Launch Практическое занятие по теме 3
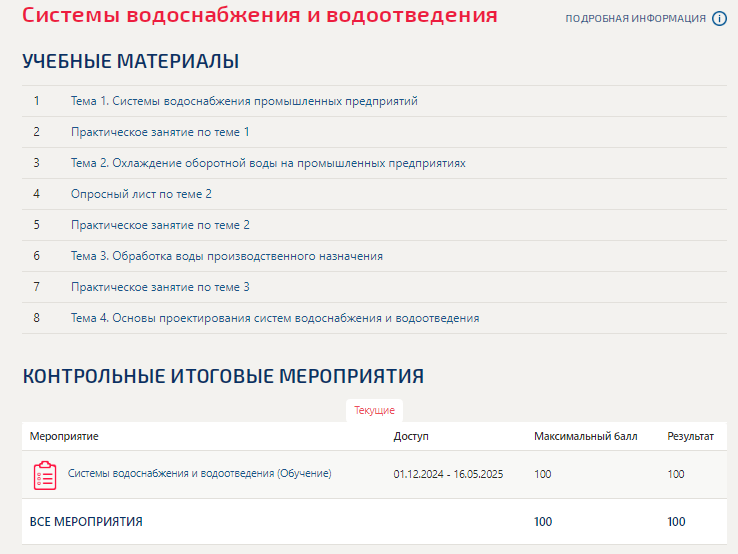 pos(160,287)
